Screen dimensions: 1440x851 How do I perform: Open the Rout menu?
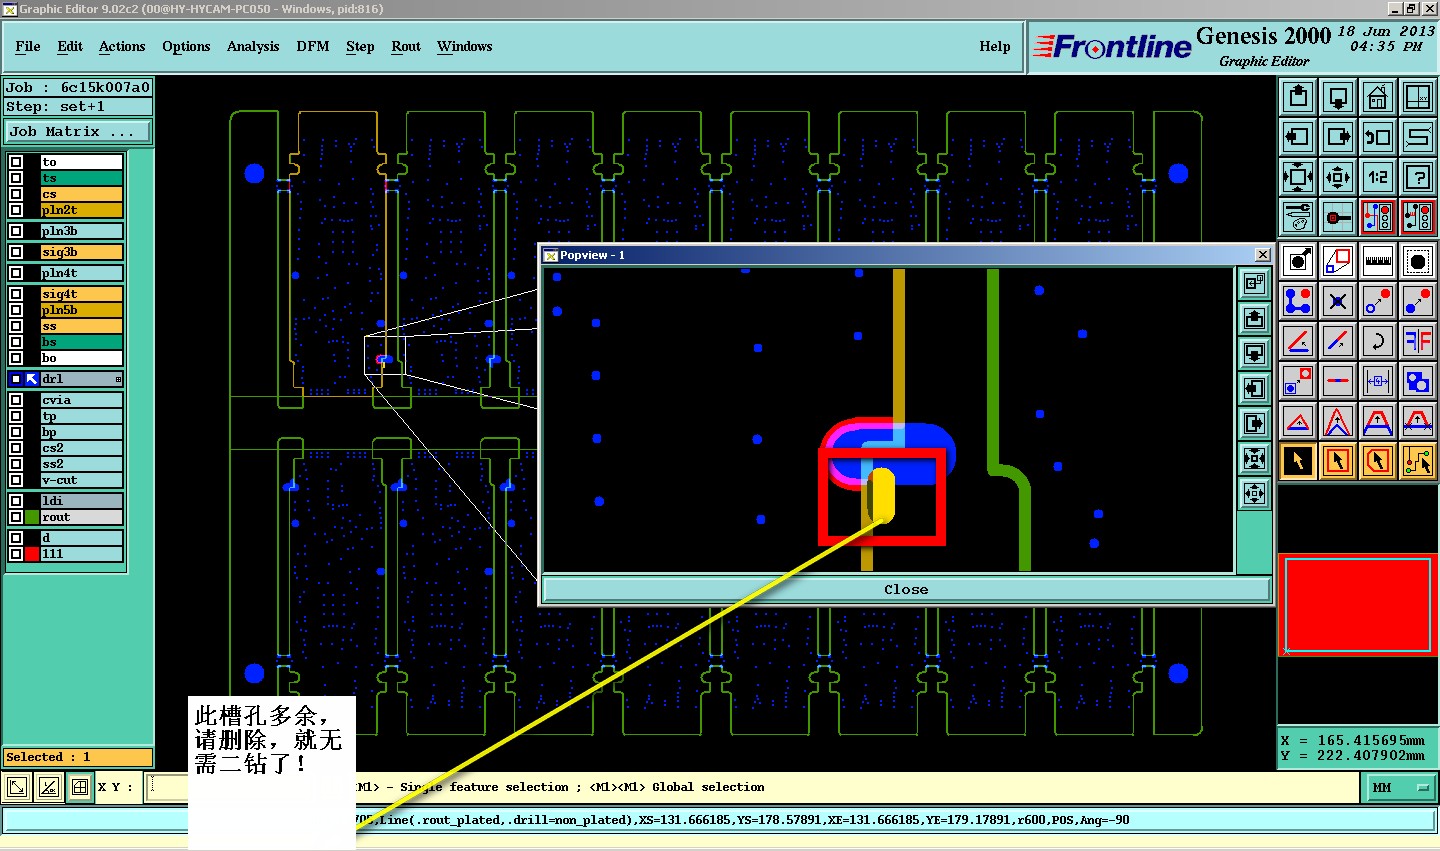[x=406, y=46]
